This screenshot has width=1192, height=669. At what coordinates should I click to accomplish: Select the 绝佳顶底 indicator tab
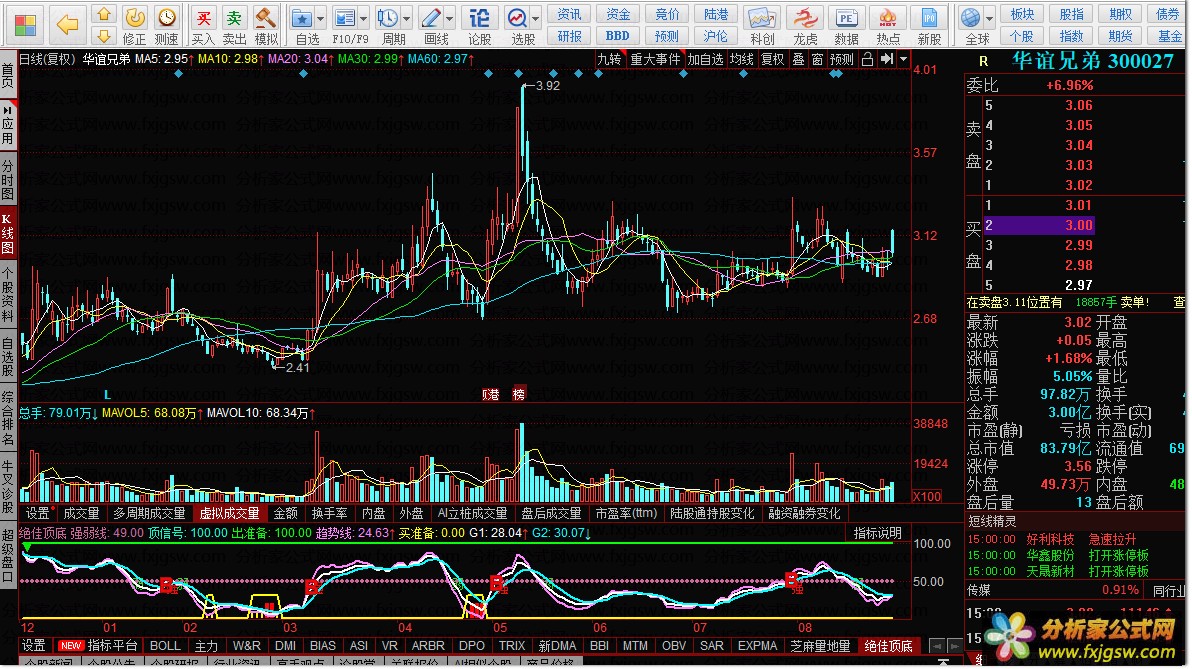pyautogui.click(x=888, y=645)
